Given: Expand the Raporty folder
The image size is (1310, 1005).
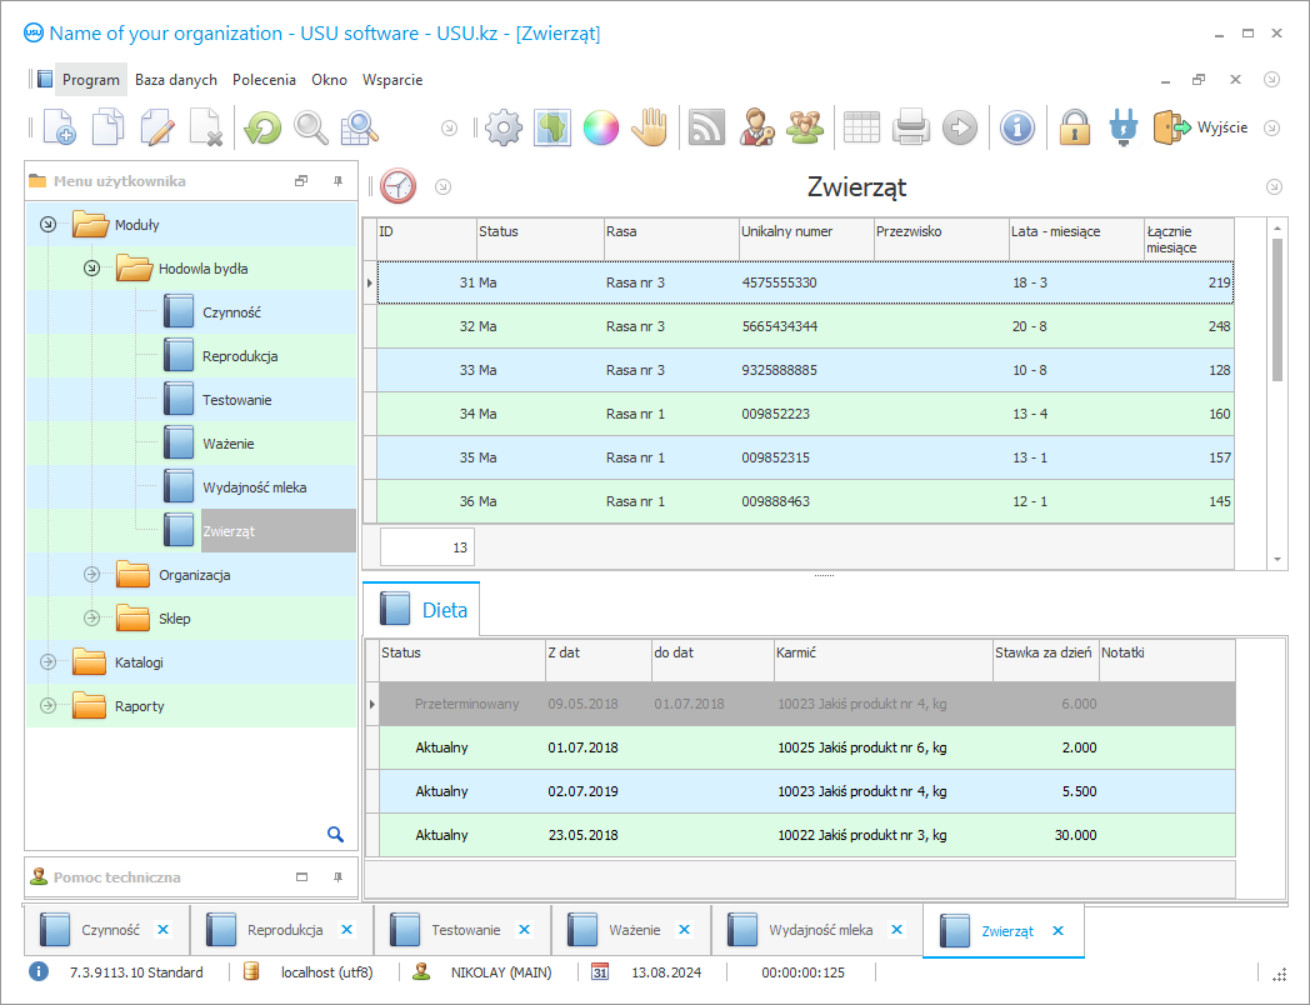Looking at the screenshot, I should coord(48,706).
